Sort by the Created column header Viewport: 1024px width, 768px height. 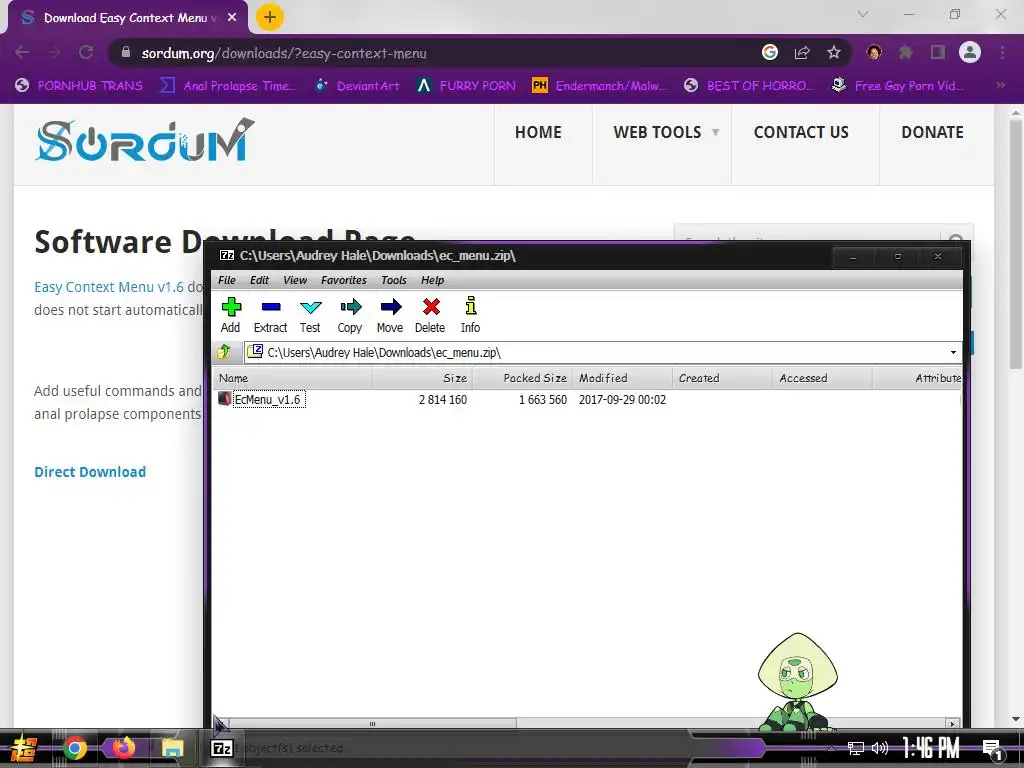(x=722, y=378)
